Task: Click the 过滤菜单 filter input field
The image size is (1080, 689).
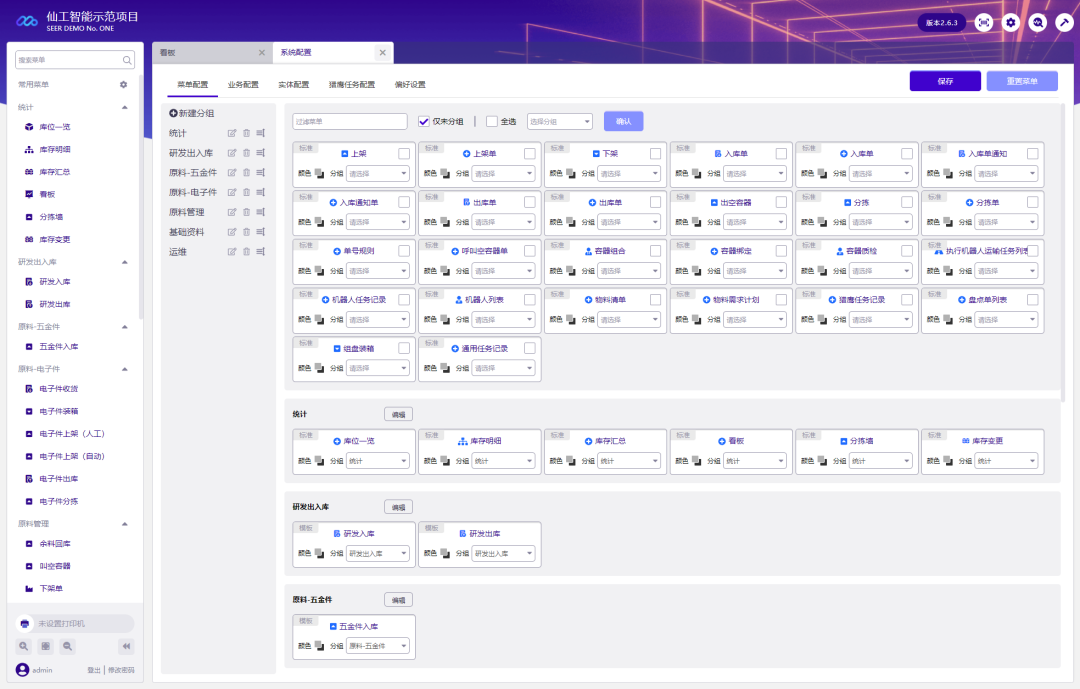Action: click(x=350, y=121)
